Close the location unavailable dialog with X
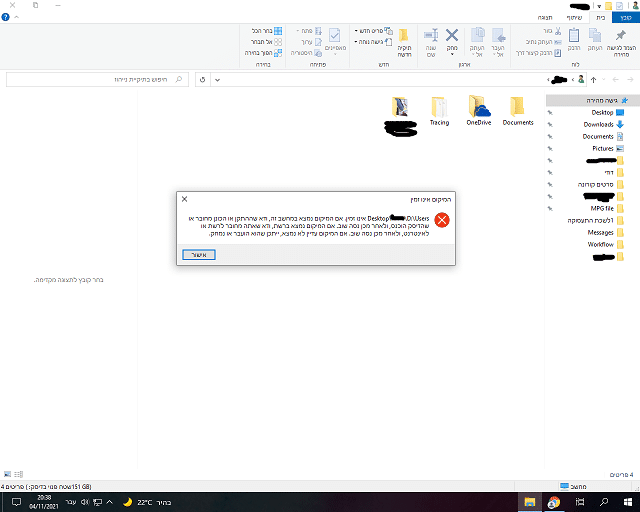Screen dimensions: 640x512 click(184, 199)
